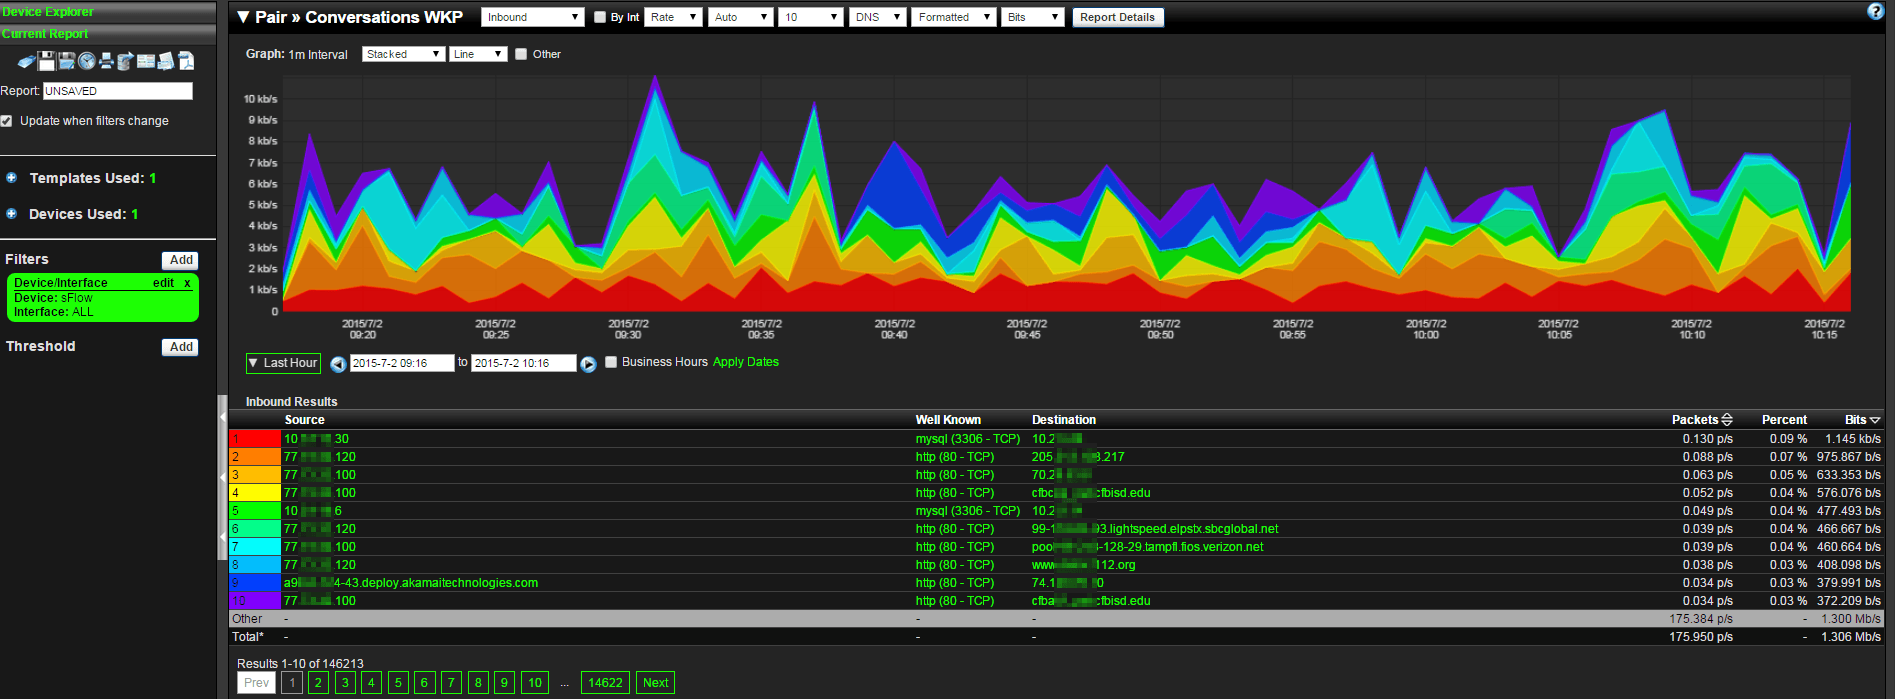Image resolution: width=1895 pixels, height=699 pixels.
Task: Open the Line graph type dropdown
Action: (x=478, y=54)
